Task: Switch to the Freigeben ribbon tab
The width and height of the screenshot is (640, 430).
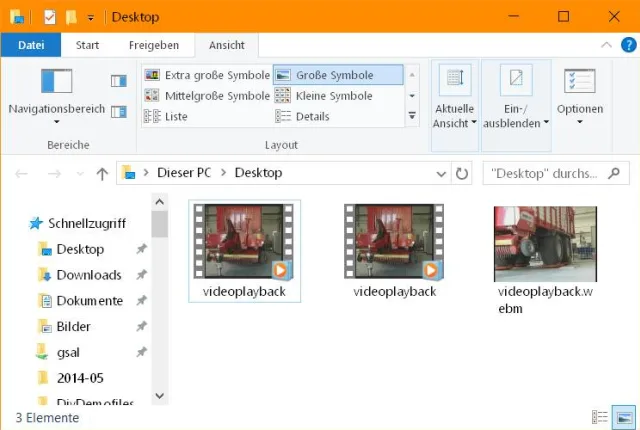Action: pyautogui.click(x=154, y=45)
